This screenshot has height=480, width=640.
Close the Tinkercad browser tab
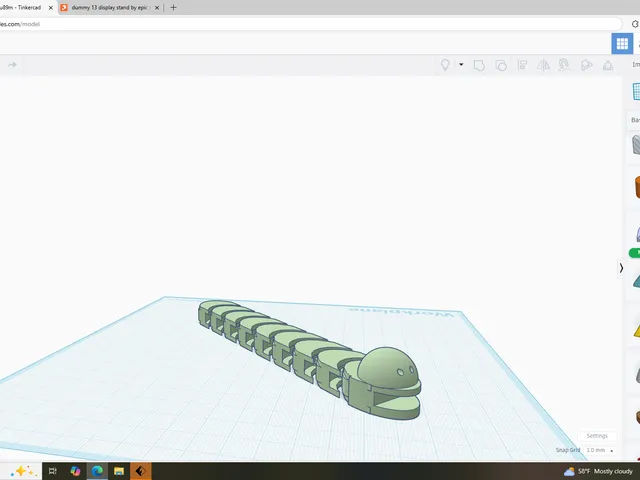pyautogui.click(x=51, y=7)
